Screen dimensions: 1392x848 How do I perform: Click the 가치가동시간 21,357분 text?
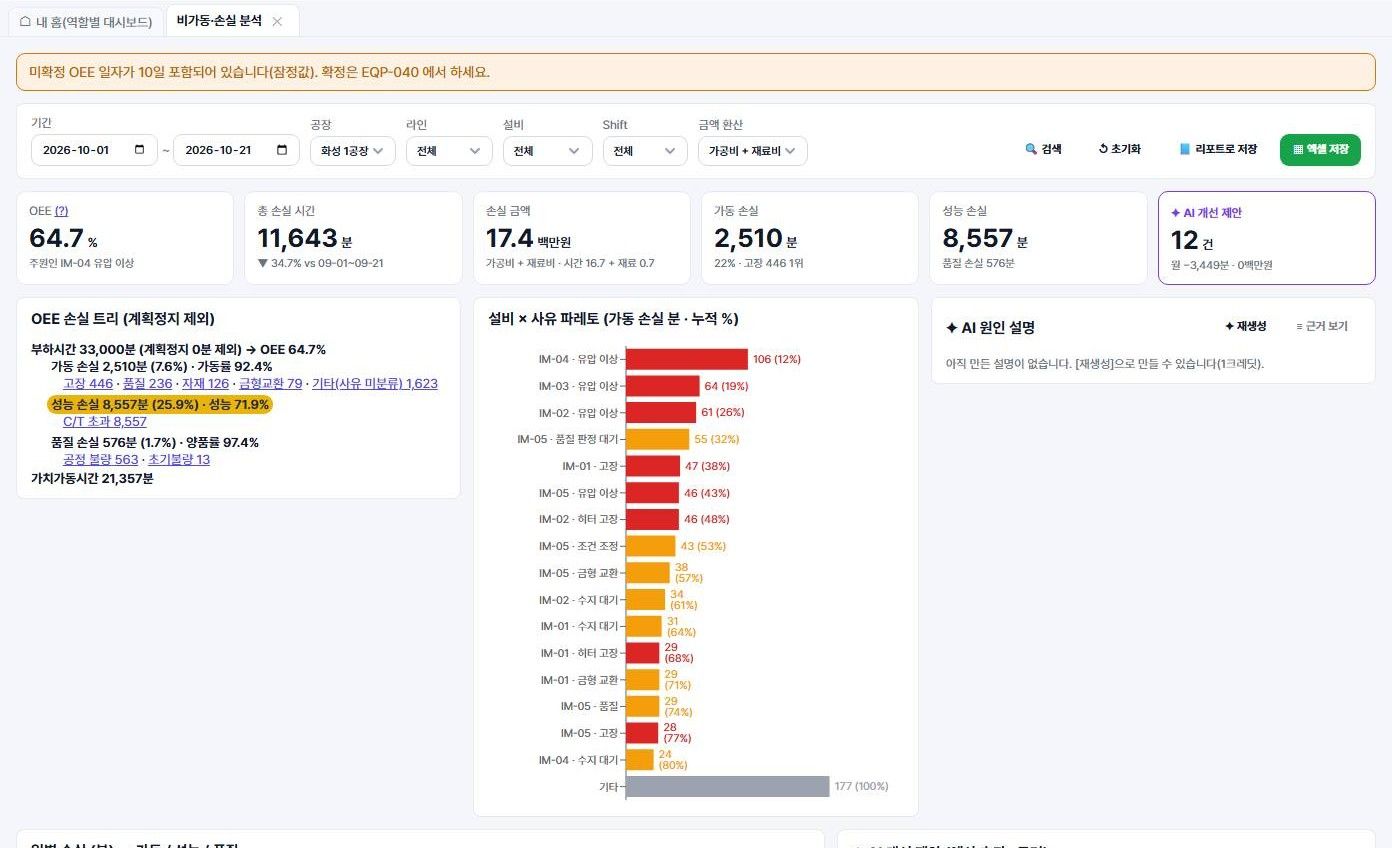(92, 479)
